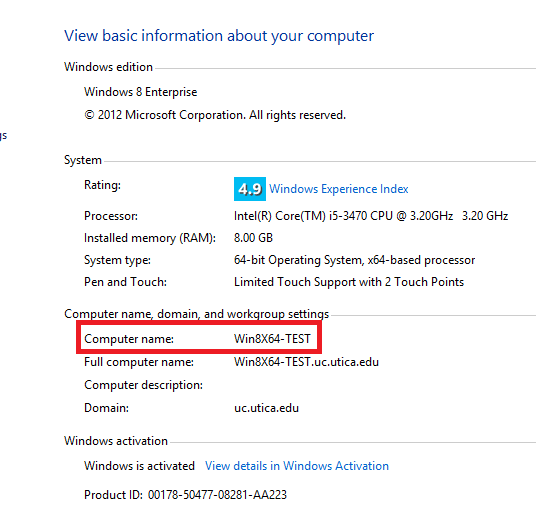
Task: Click the page heading View basic information
Action: pos(219,36)
